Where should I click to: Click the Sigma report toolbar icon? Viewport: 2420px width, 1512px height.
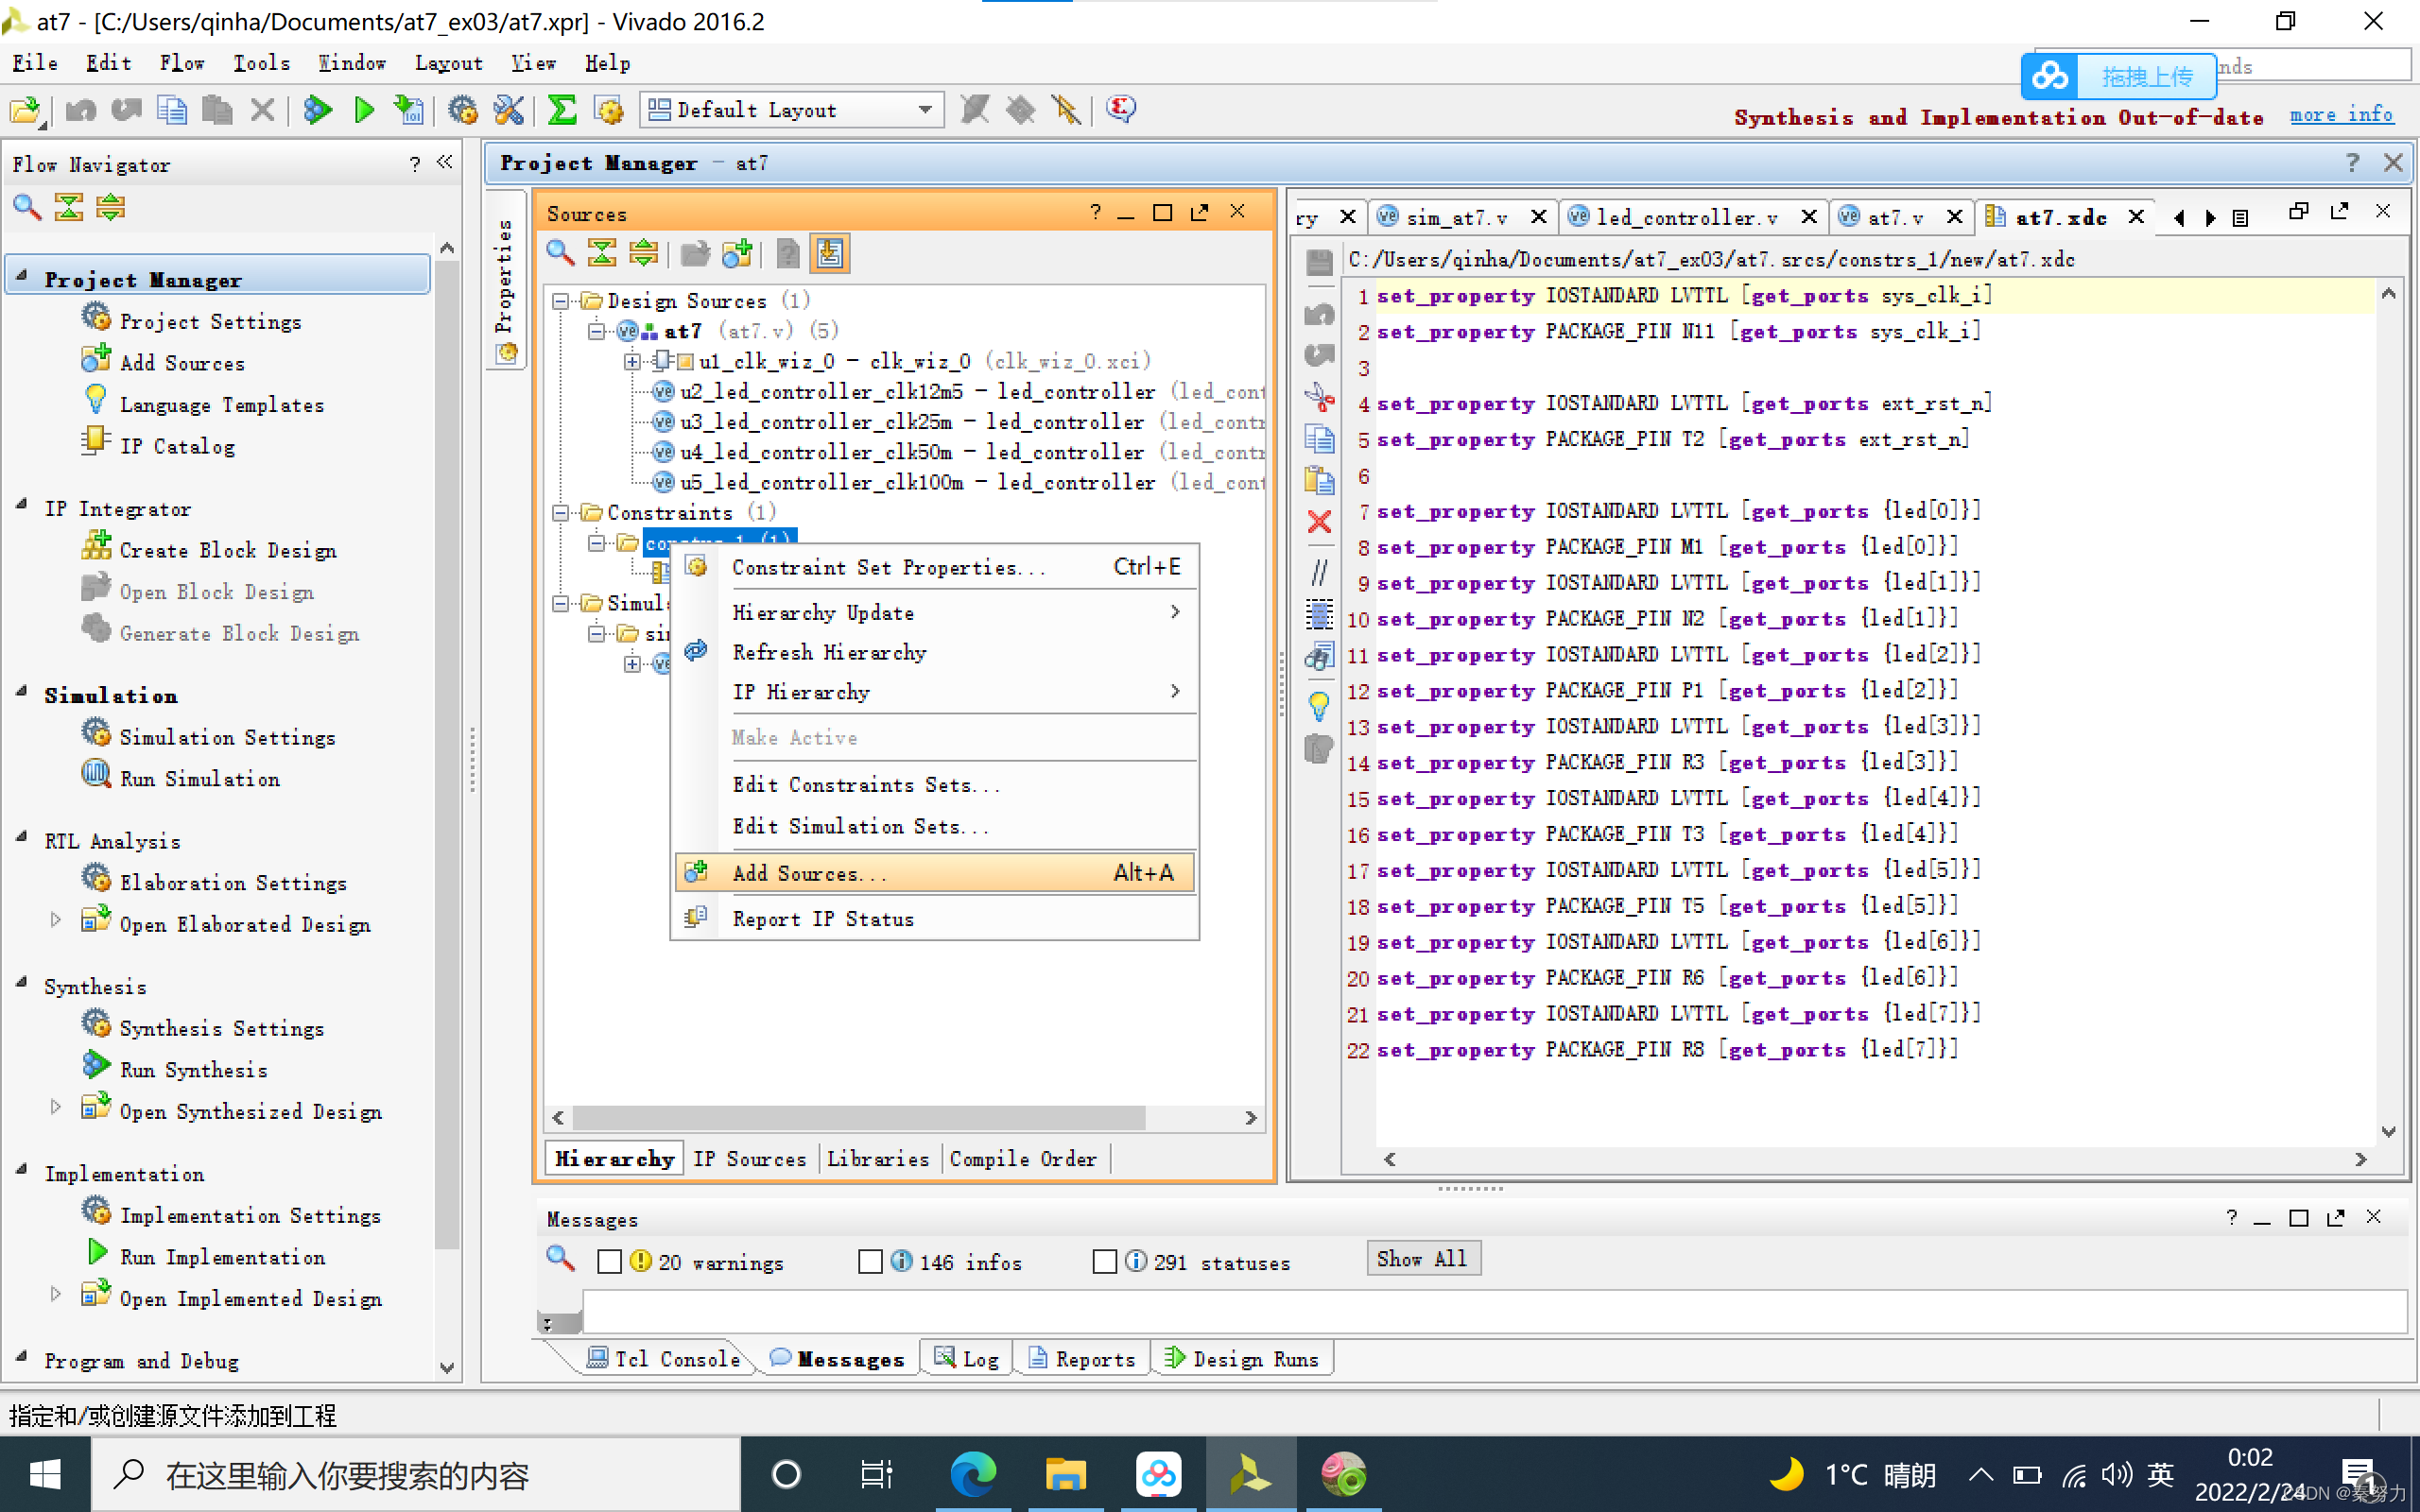coord(562,109)
